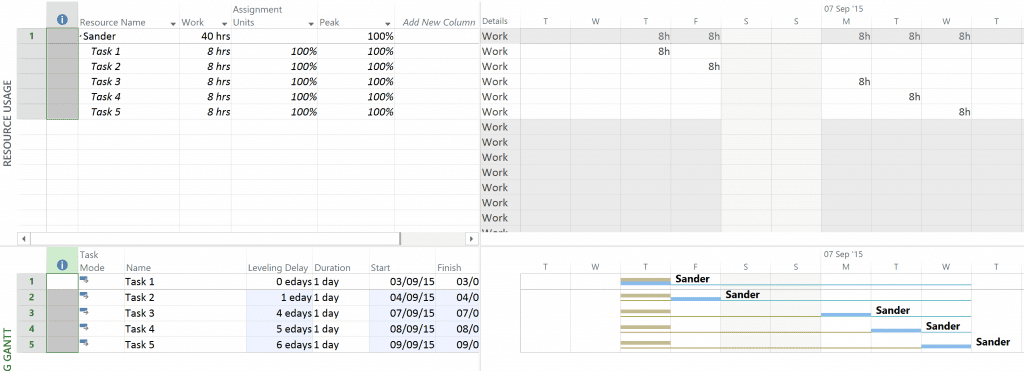The height and width of the screenshot is (371, 1024).
Task: Click Task 3 task mode icon
Action: pyautogui.click(x=84, y=312)
